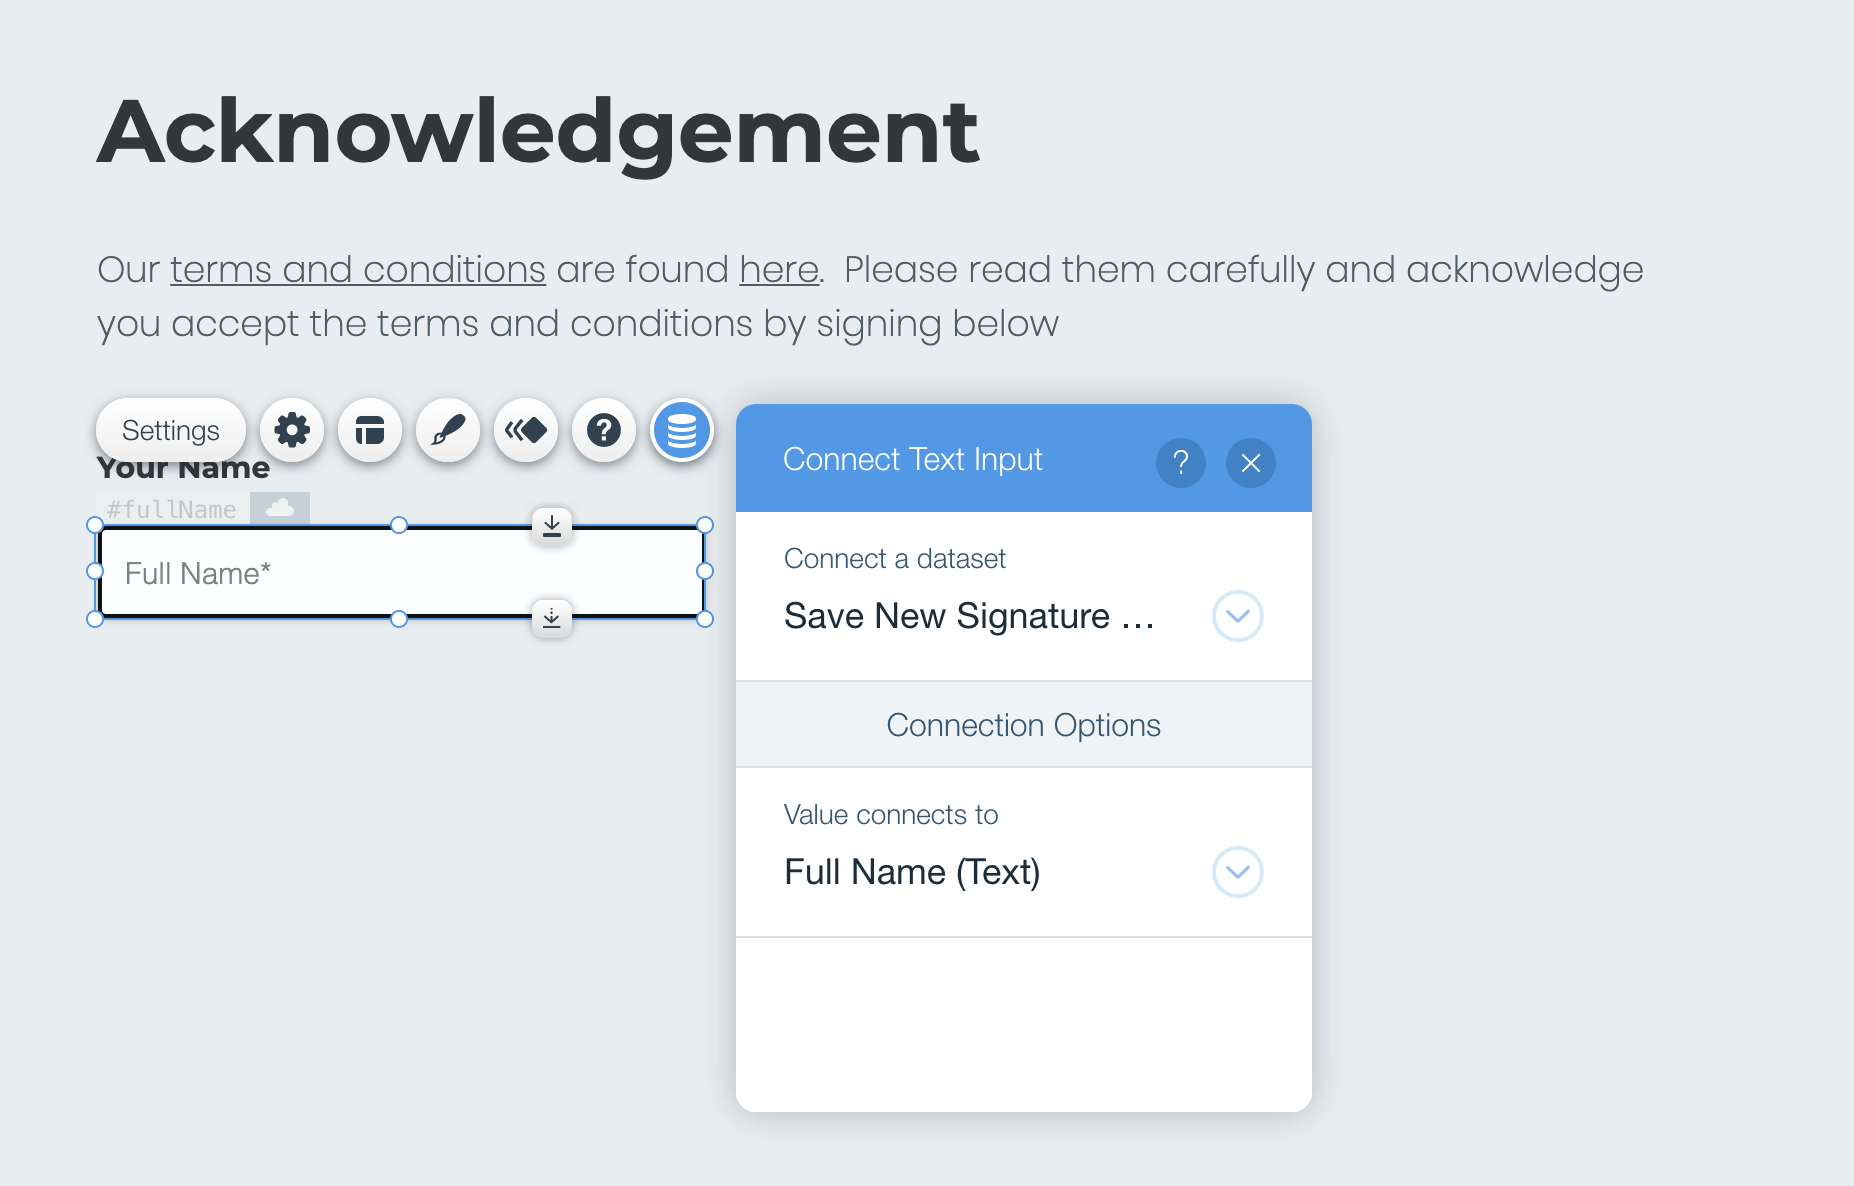Open the terms and conditions link

(x=358, y=270)
